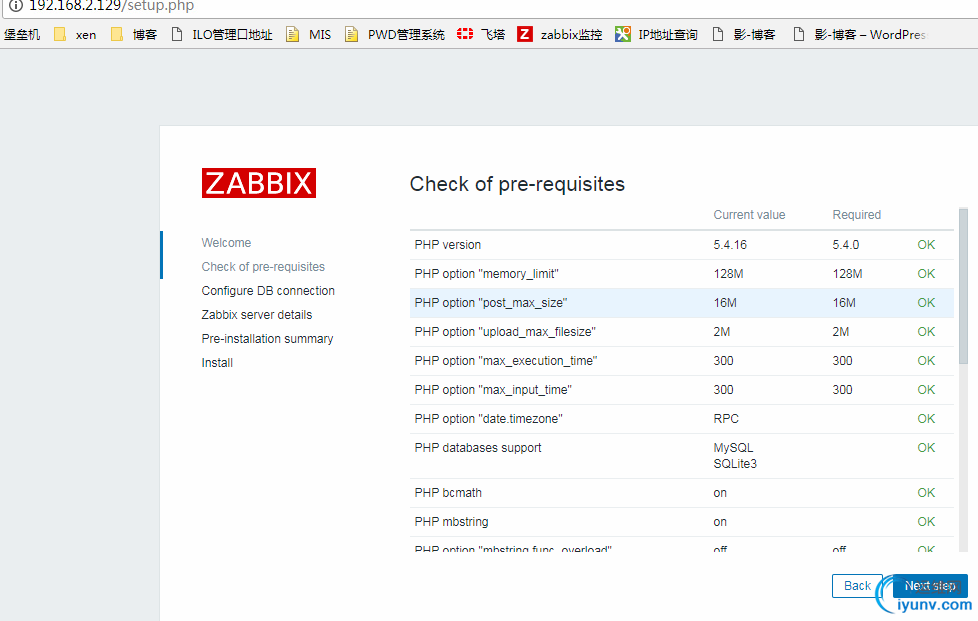Image resolution: width=978 pixels, height=621 pixels.
Task: Click PHP option "memory_limit" row label
Action: point(487,274)
